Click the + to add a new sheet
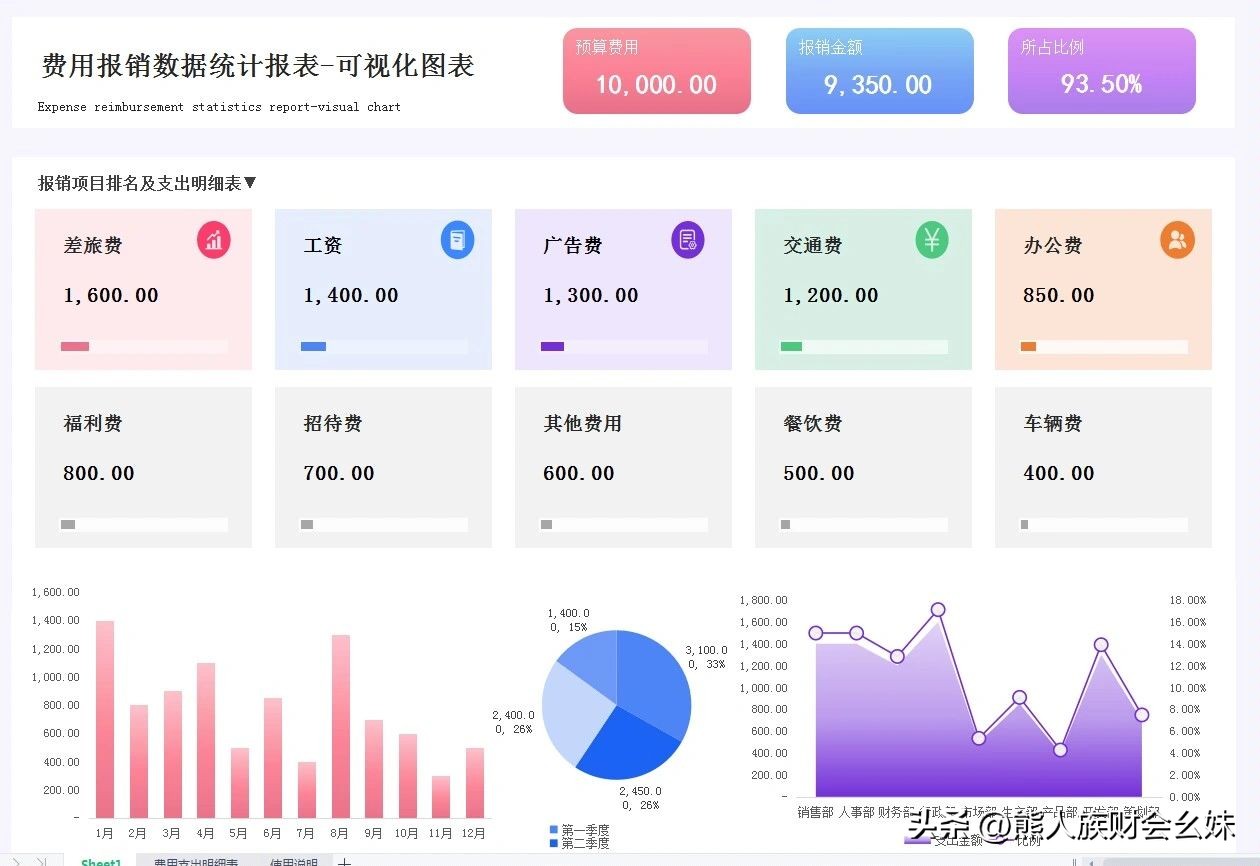This screenshot has height=866, width=1260. click(344, 861)
